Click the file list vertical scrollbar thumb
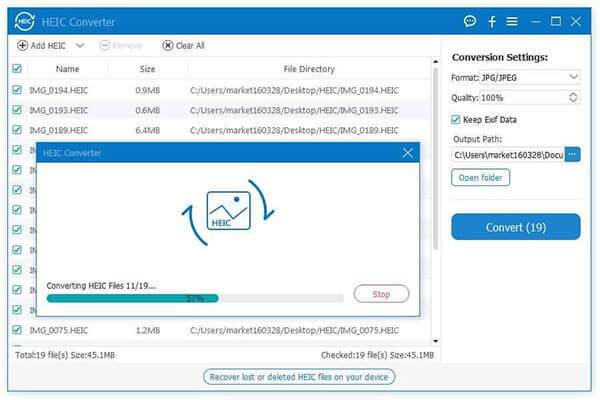The height and width of the screenshot is (400, 600). (435, 159)
